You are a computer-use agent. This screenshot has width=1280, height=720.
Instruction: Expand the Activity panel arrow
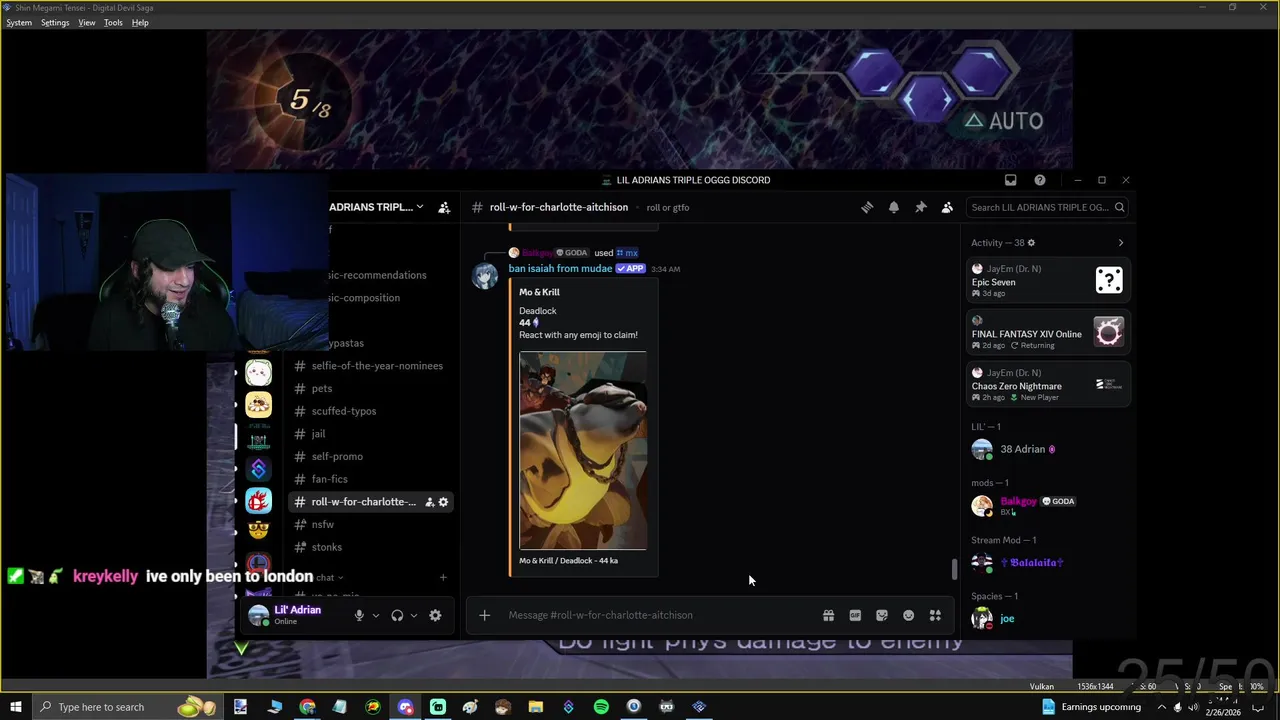(x=1120, y=243)
